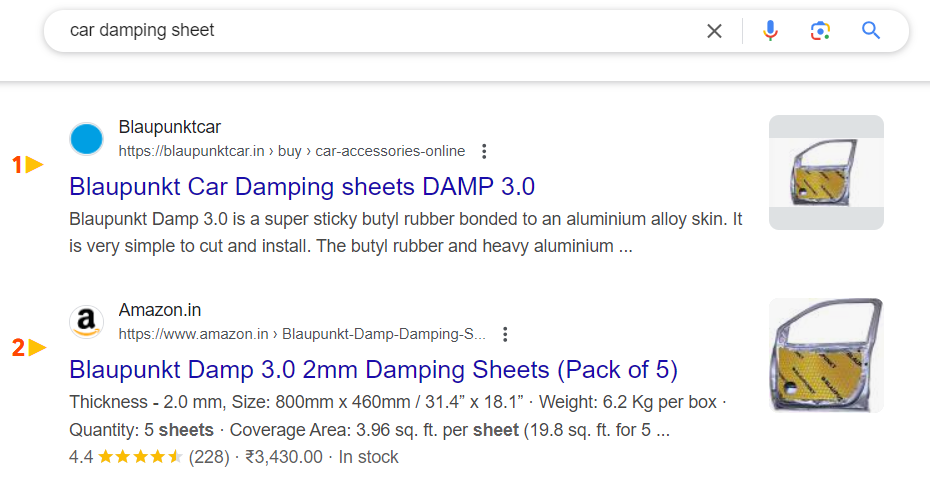Open 'Blaupunkt Damp 3.0 2mm Damping Sheets' link

(373, 370)
